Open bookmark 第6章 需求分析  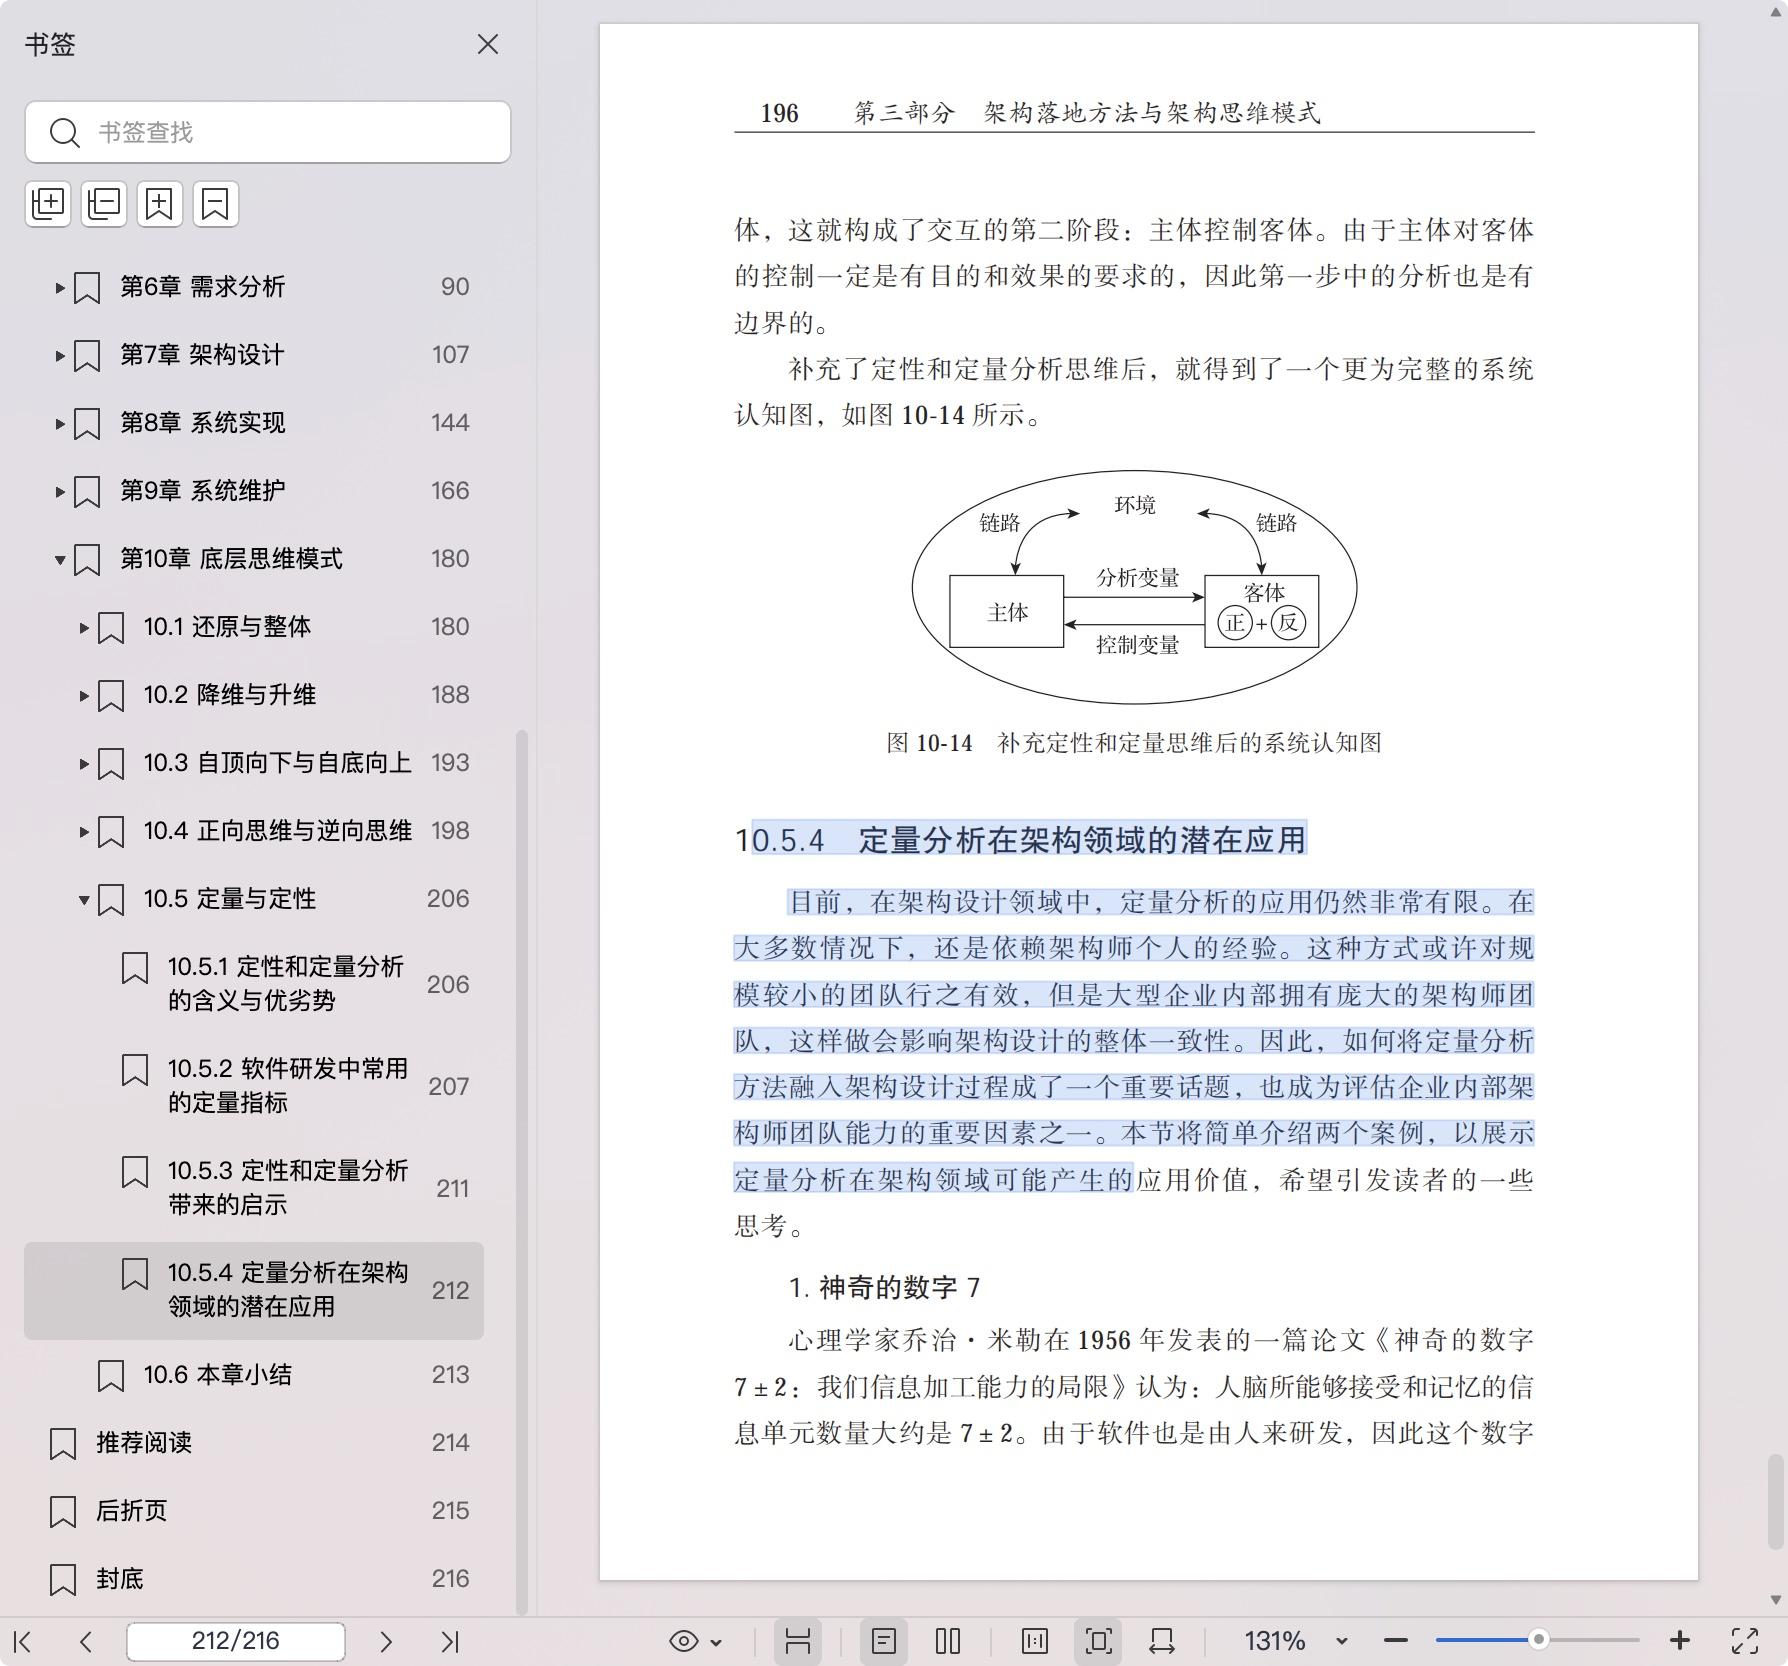(203, 287)
